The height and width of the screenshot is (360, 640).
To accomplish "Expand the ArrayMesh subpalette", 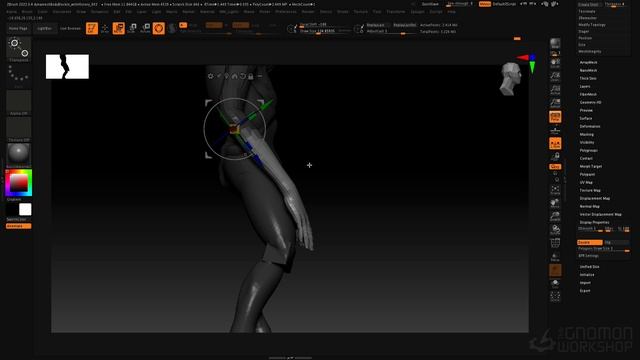I will click(589, 62).
